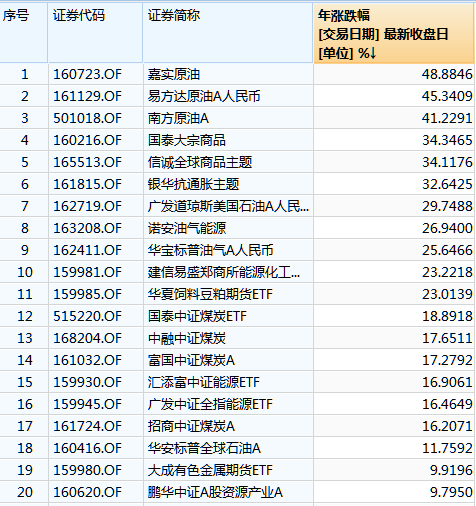The image size is (476, 506).
Task: Select fund code 159930.OF
Action: tap(88, 382)
